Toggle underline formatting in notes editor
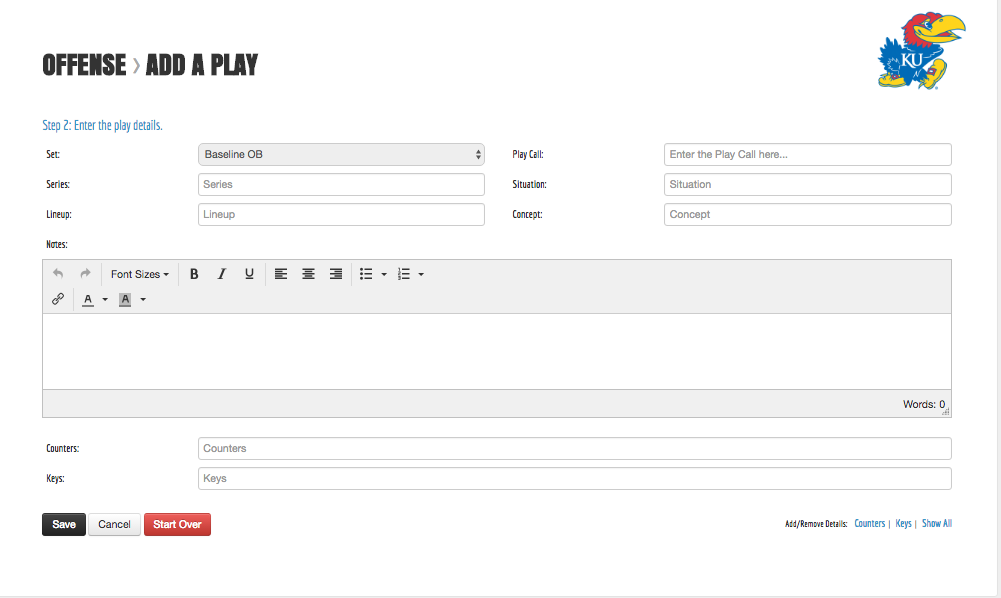 (x=249, y=274)
